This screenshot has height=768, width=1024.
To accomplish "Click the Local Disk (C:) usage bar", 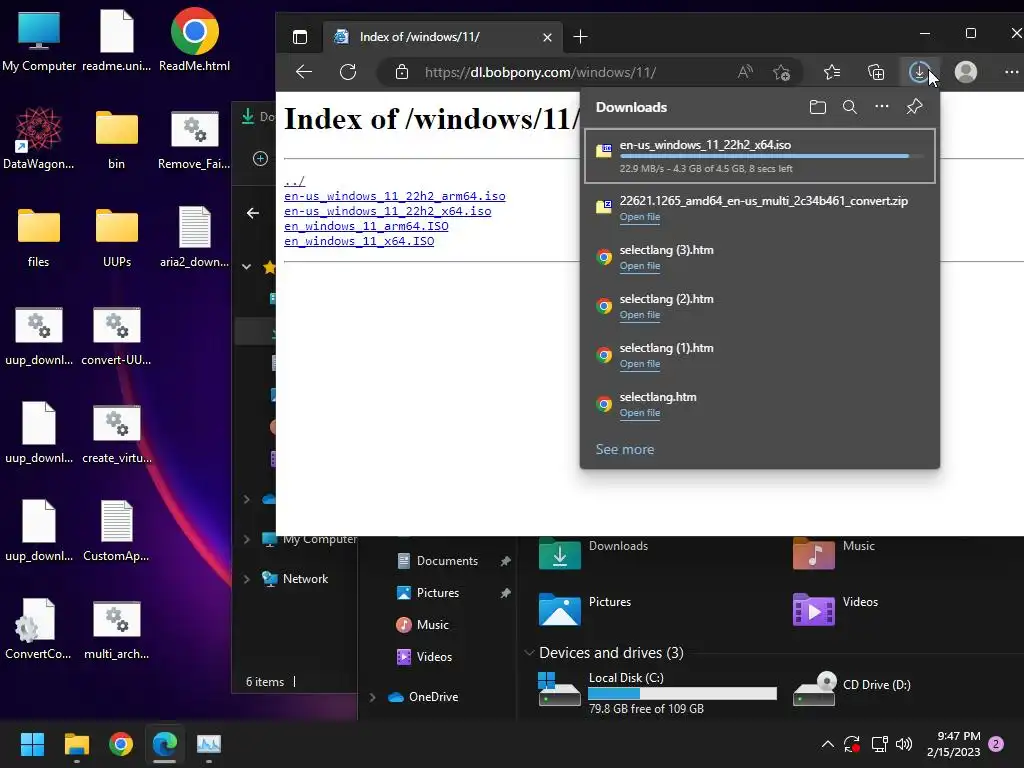I will click(x=682, y=694).
